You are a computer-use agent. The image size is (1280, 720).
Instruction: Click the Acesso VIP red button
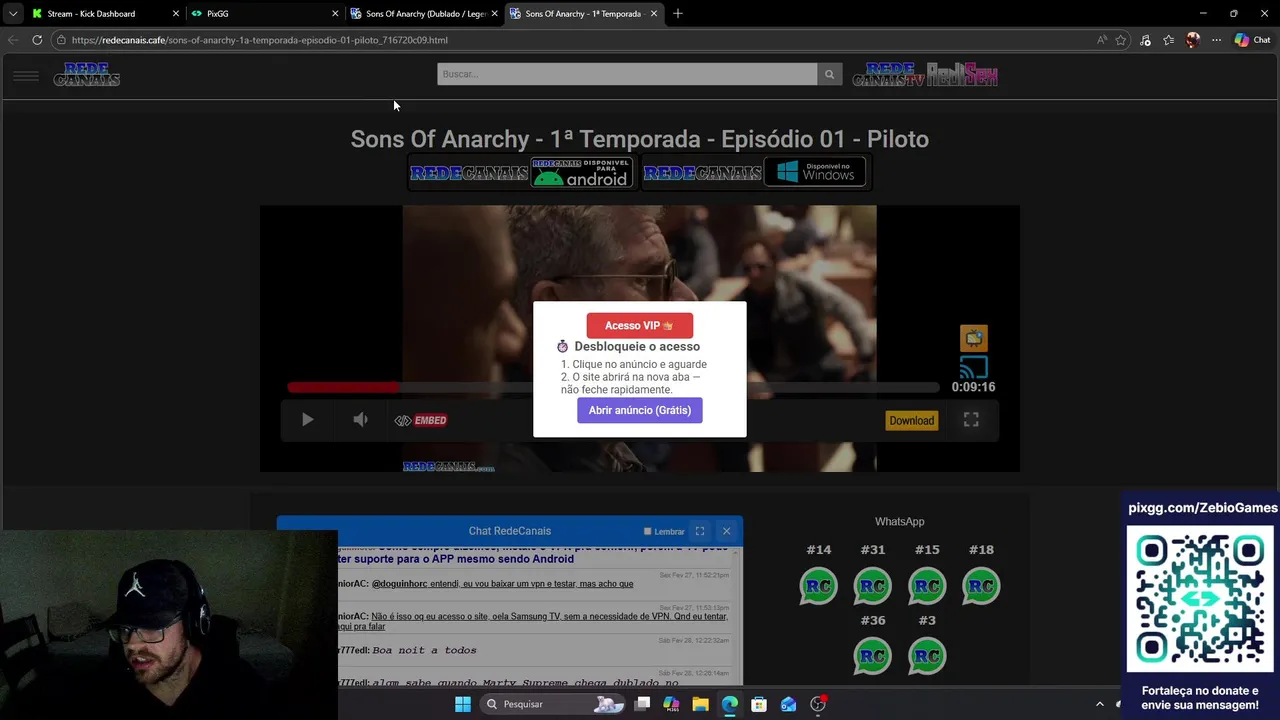640,325
